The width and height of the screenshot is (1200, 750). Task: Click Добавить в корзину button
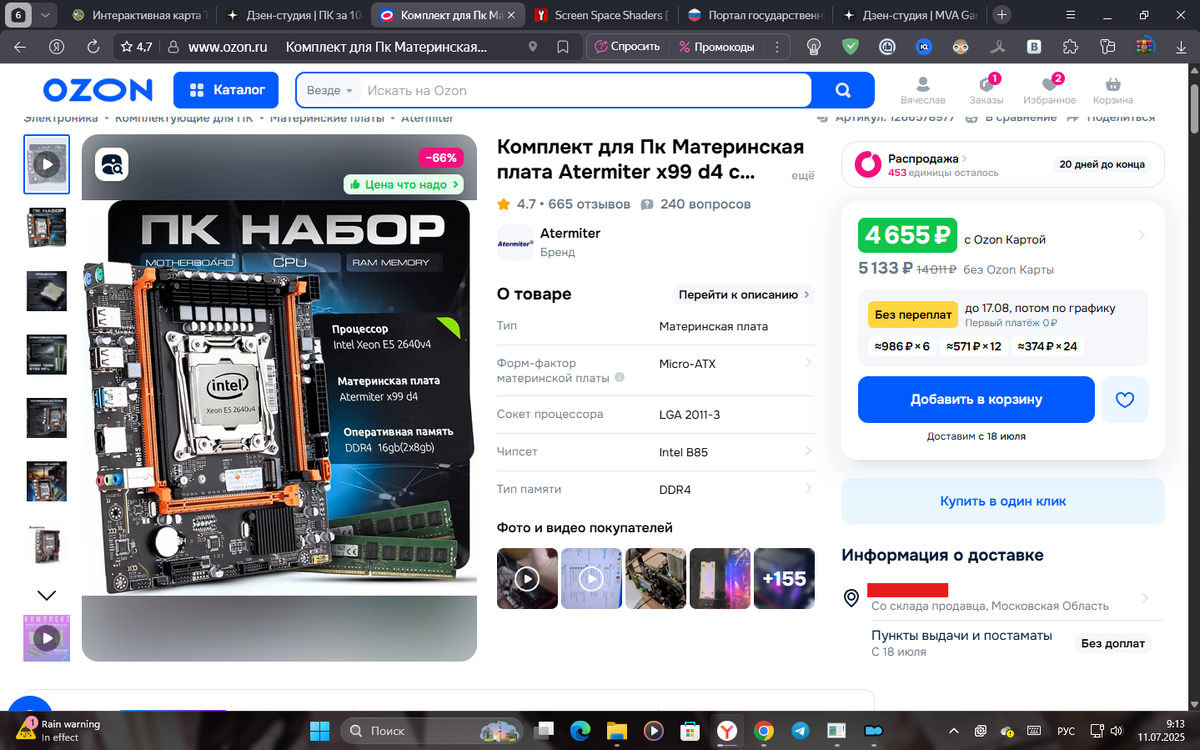[976, 400]
